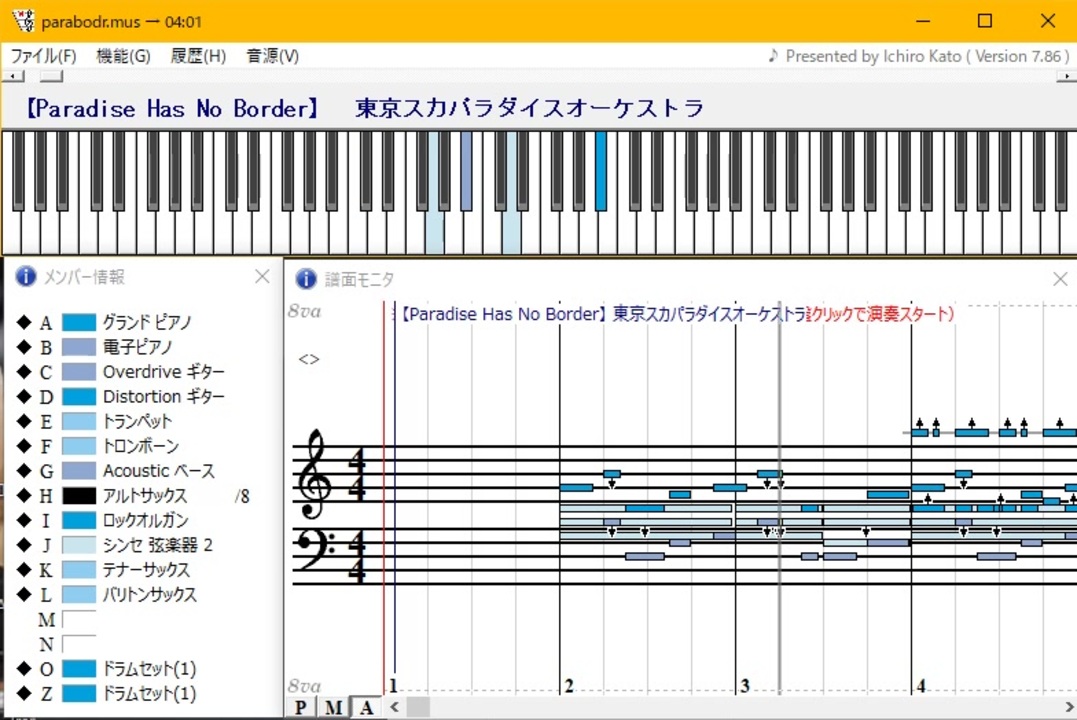Click color swatch for member J シンセ弦楽器 2
This screenshot has height=720, width=1077.
79,545
